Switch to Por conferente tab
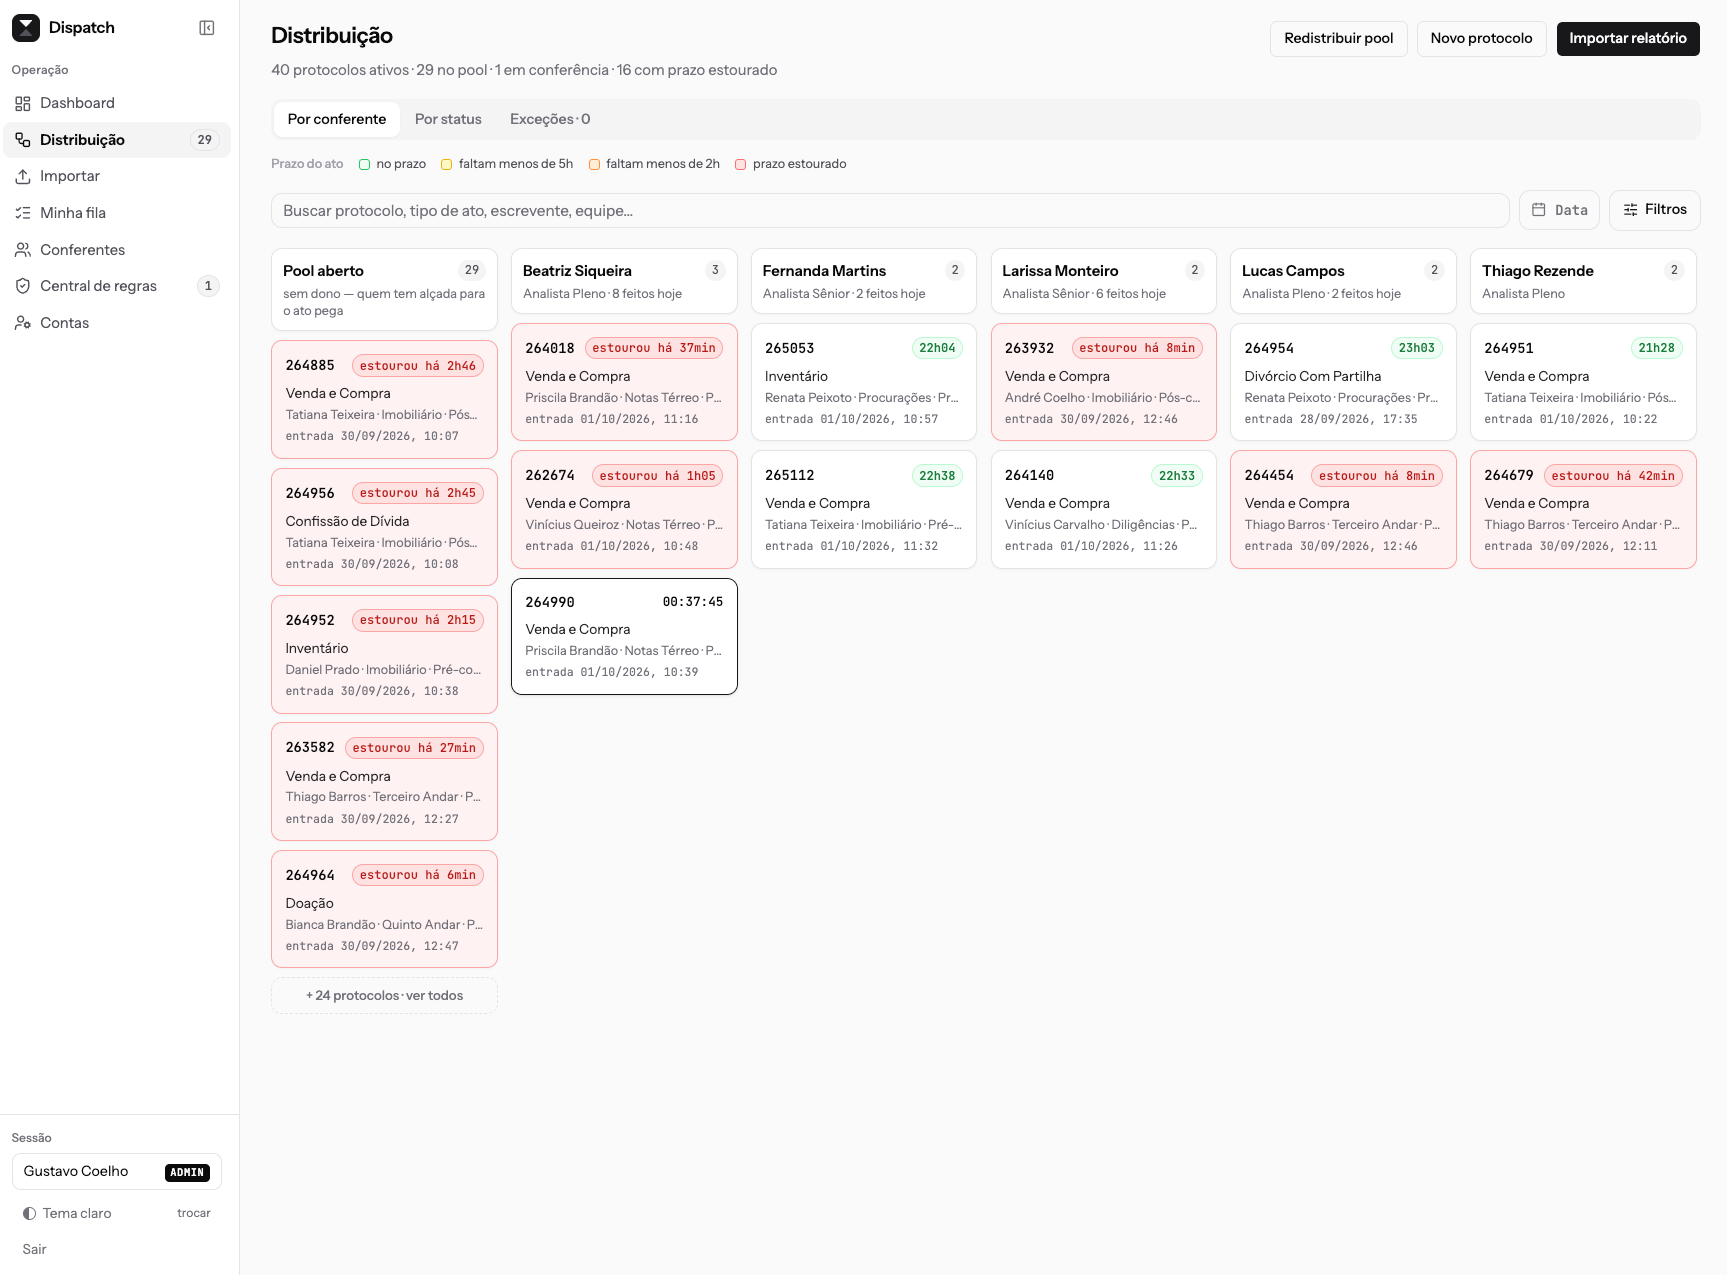 [337, 119]
